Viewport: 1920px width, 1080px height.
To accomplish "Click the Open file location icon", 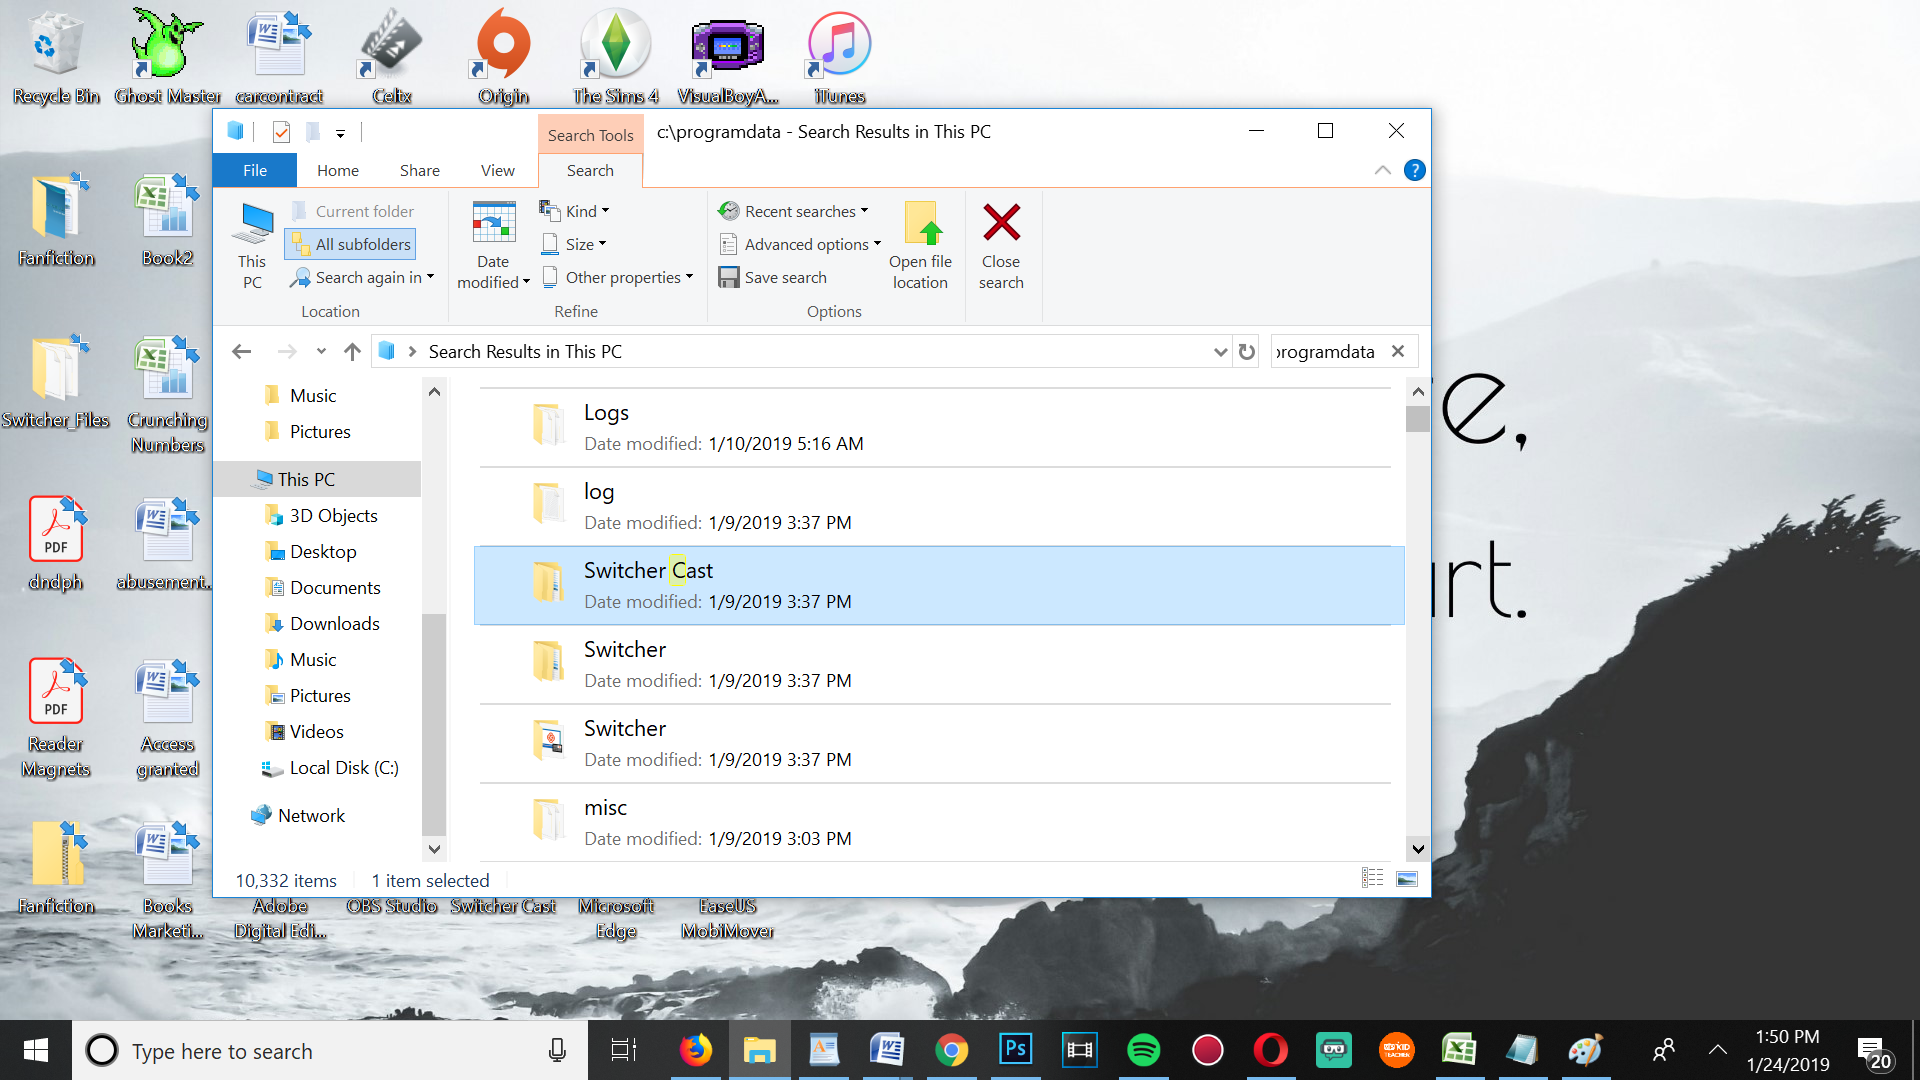I will click(x=921, y=223).
